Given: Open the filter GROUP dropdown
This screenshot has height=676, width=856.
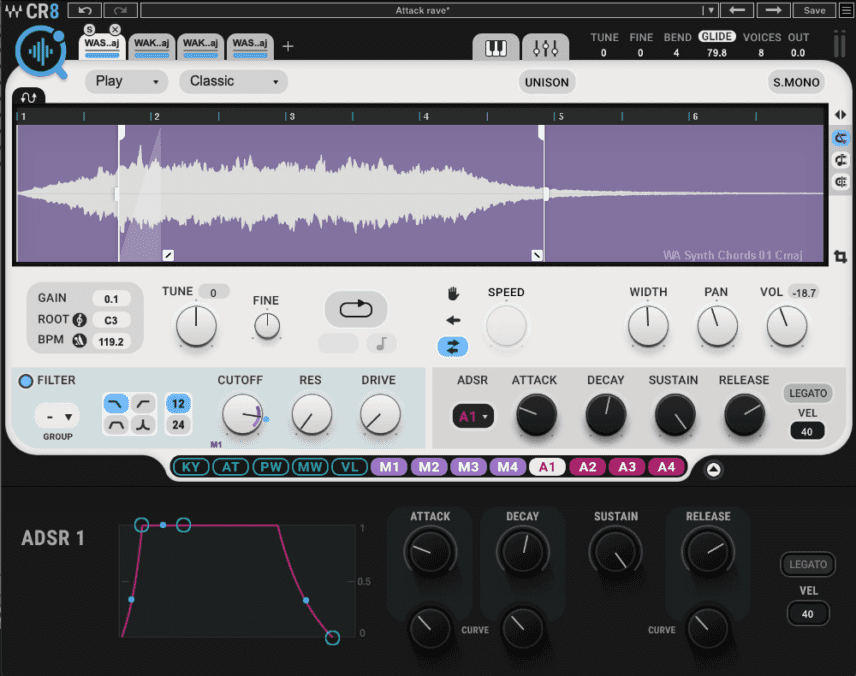Looking at the screenshot, I should [57, 417].
